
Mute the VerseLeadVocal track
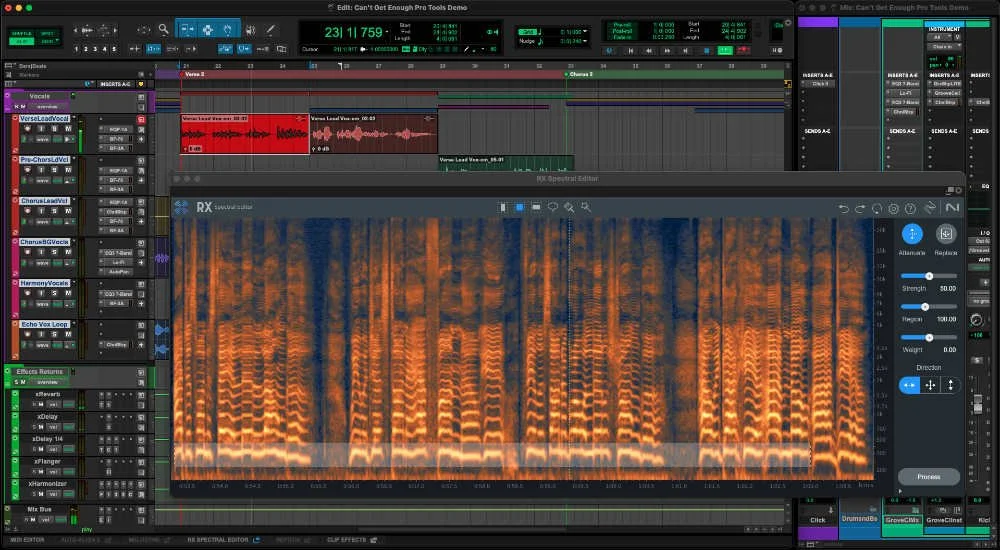[x=68, y=129]
